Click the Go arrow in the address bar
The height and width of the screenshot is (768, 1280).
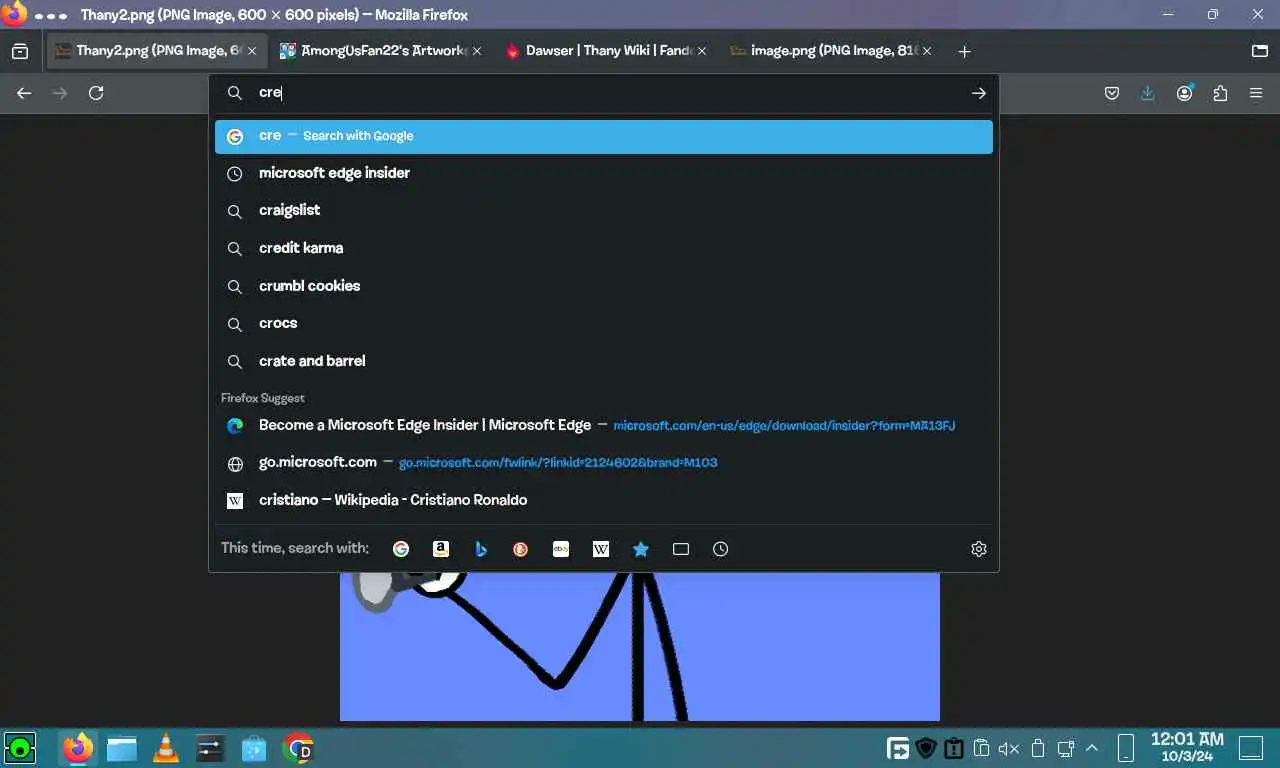pyautogui.click(x=979, y=93)
